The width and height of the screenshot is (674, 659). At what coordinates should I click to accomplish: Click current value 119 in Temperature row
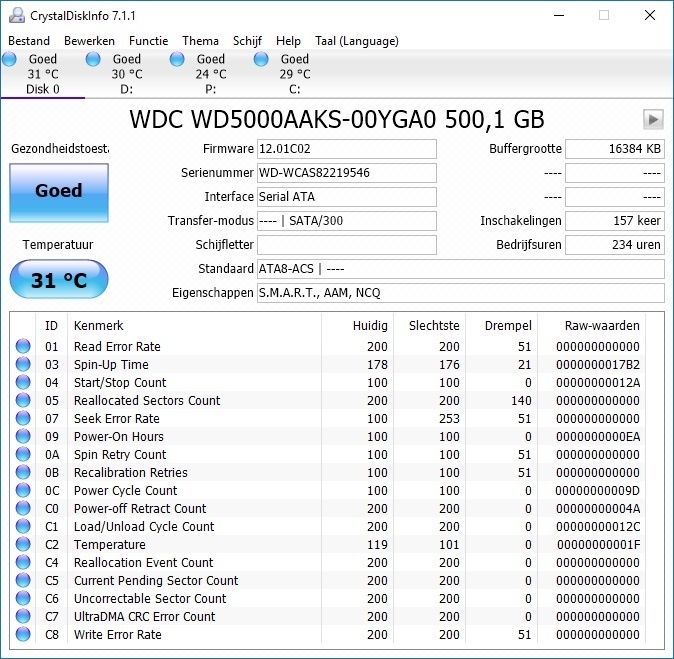pos(377,545)
